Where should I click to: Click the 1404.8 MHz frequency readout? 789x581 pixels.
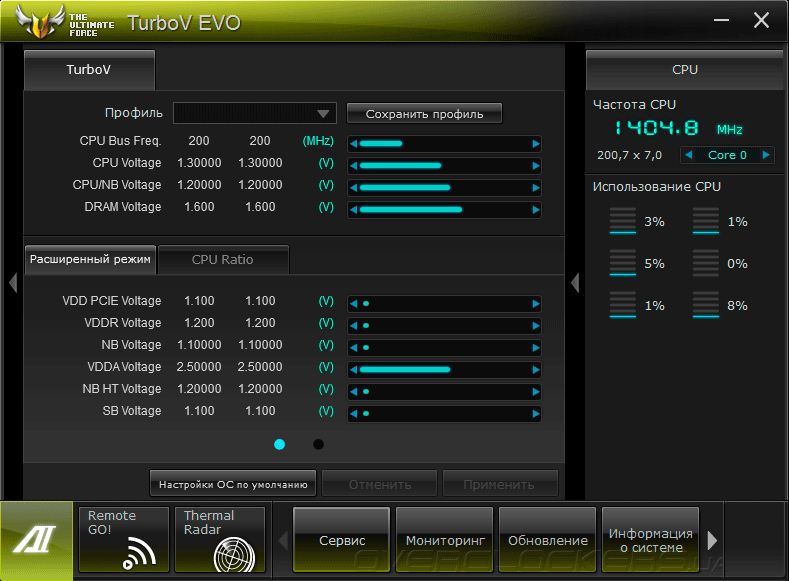point(678,128)
